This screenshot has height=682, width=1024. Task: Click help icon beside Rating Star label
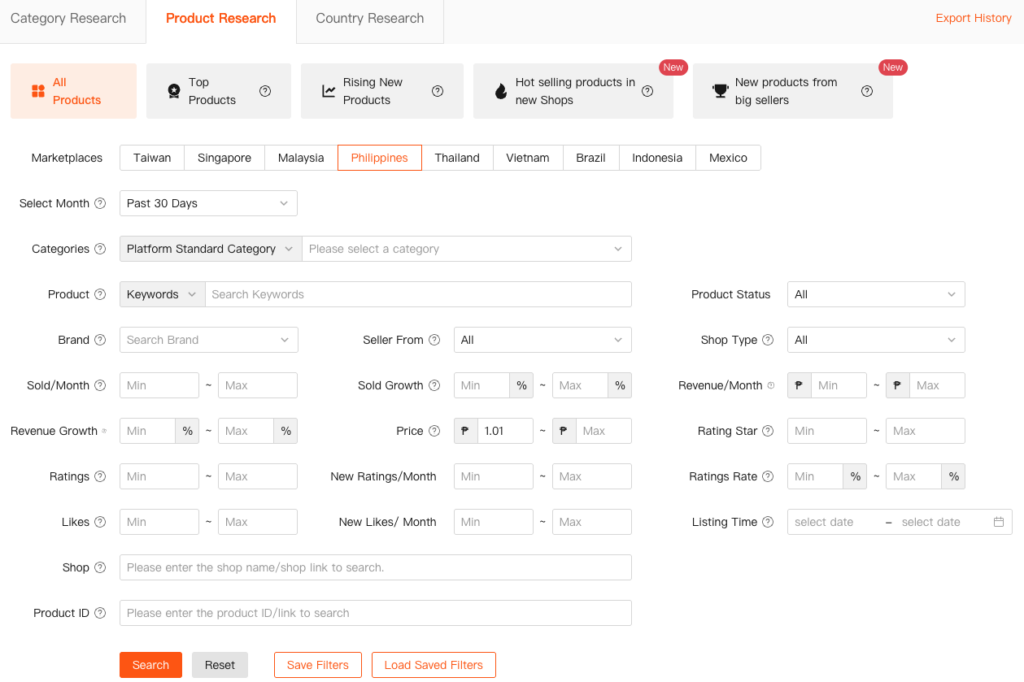tap(767, 431)
